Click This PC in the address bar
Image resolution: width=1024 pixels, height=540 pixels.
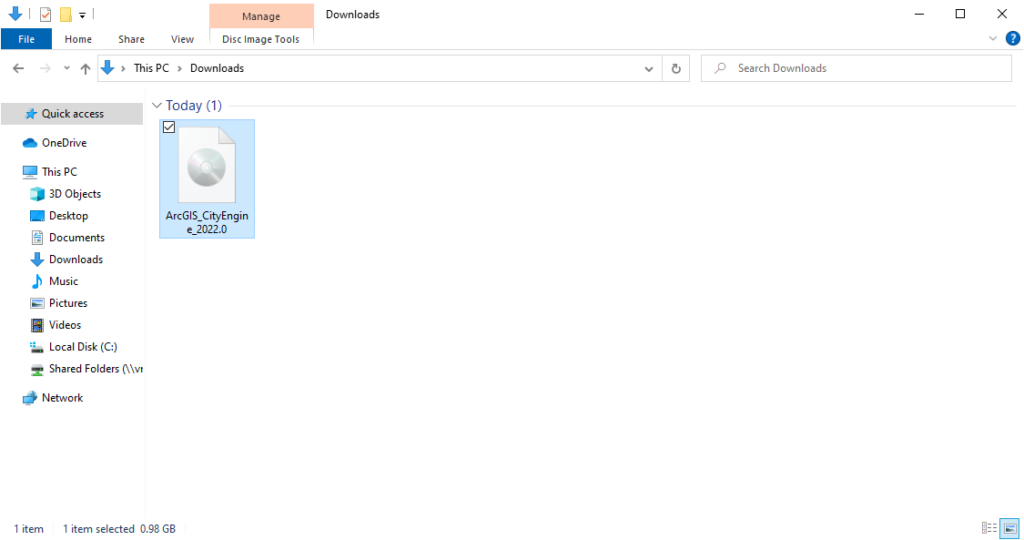point(152,68)
